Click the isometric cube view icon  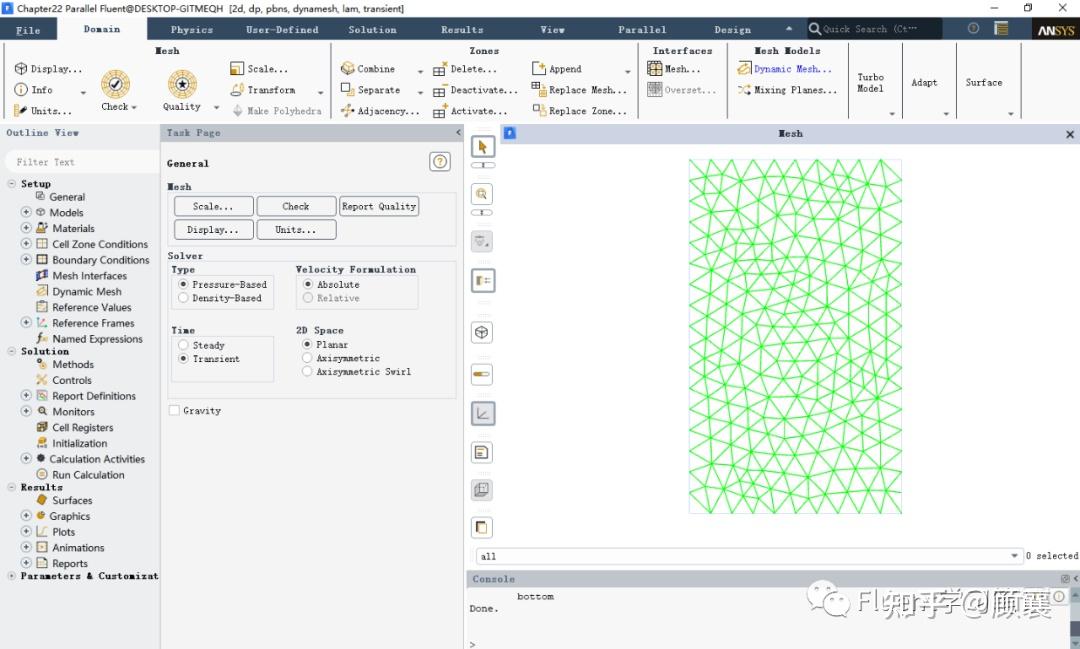(482, 332)
